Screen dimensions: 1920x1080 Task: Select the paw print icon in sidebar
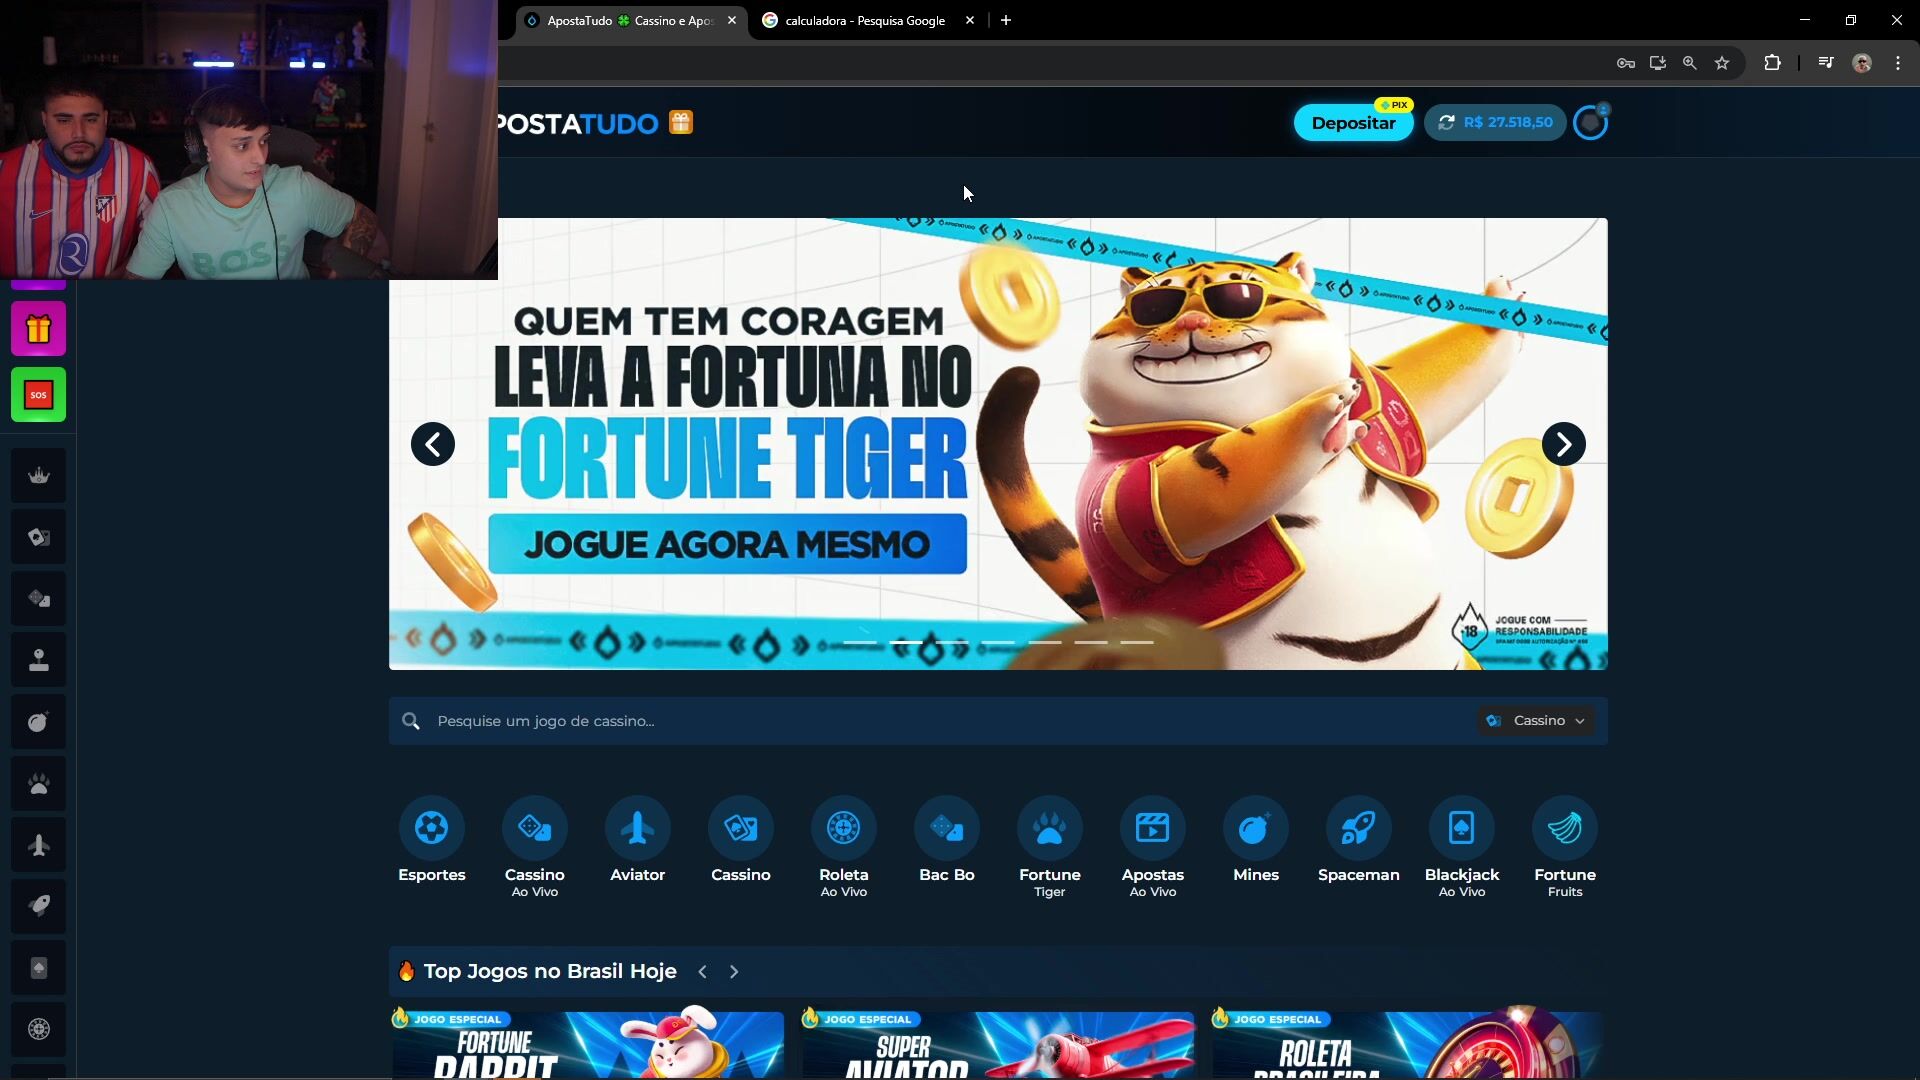pos(39,784)
